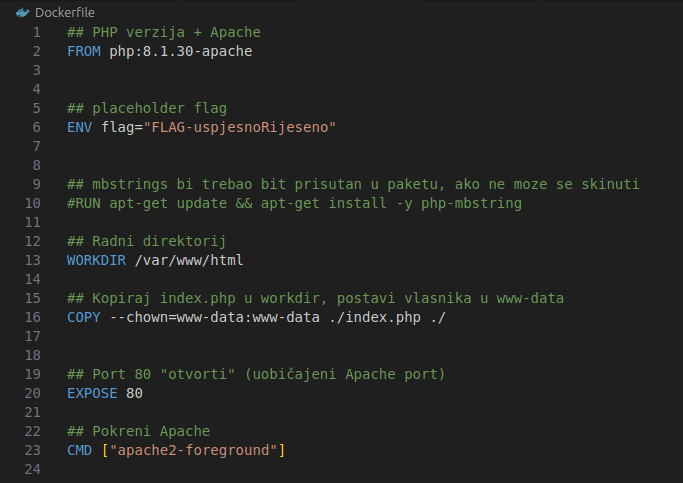Click the commented-out #RUN apt-get line
Viewport: 683px width, 483px height.
coord(294,203)
